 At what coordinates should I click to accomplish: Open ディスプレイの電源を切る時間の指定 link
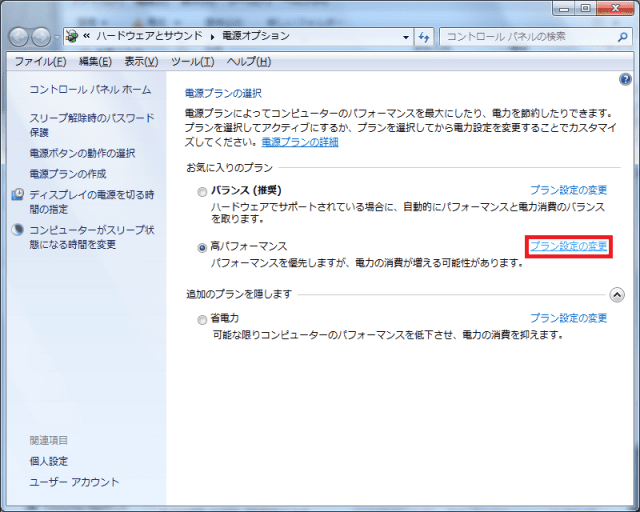tap(91, 202)
